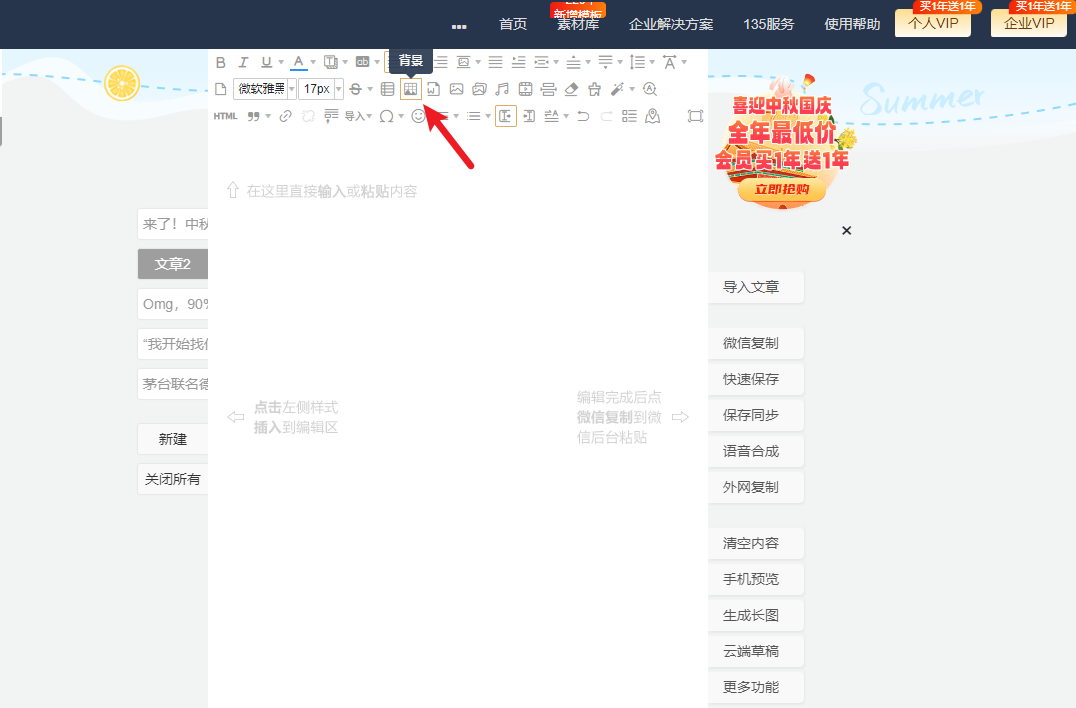Apply font color with the A icon
The height and width of the screenshot is (708, 1076).
click(x=298, y=62)
